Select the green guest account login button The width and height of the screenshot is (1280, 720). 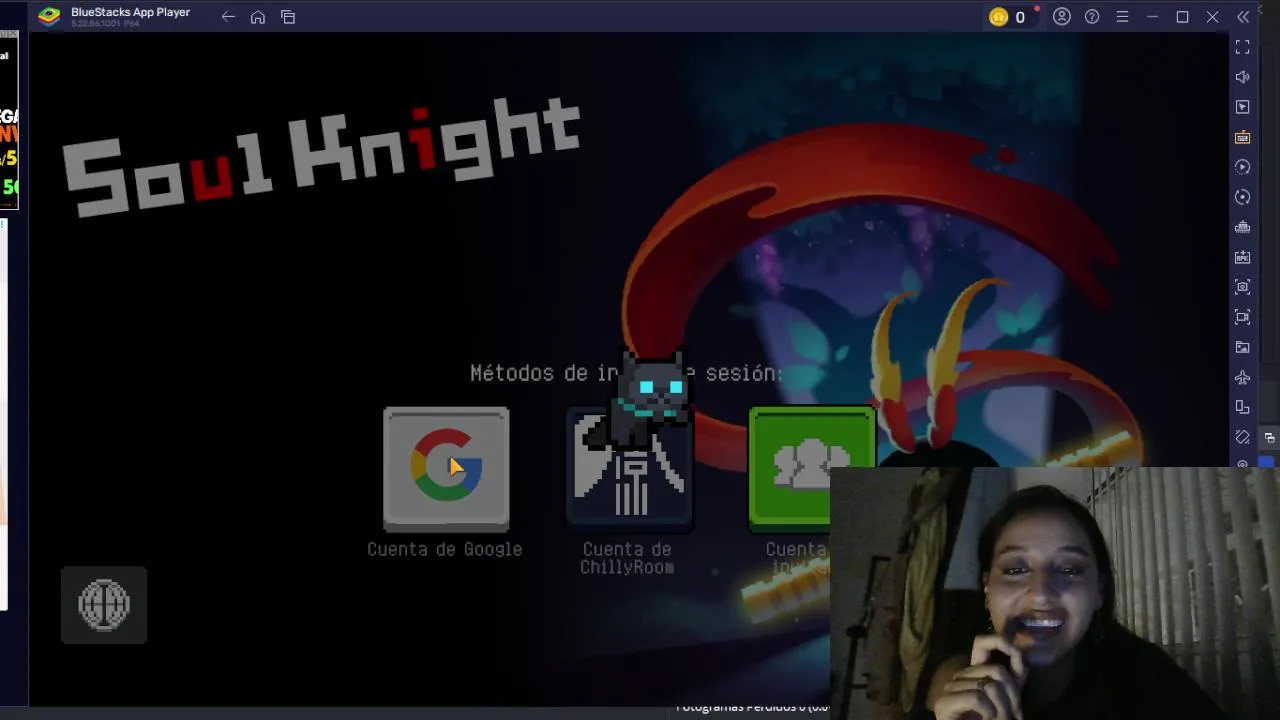811,468
